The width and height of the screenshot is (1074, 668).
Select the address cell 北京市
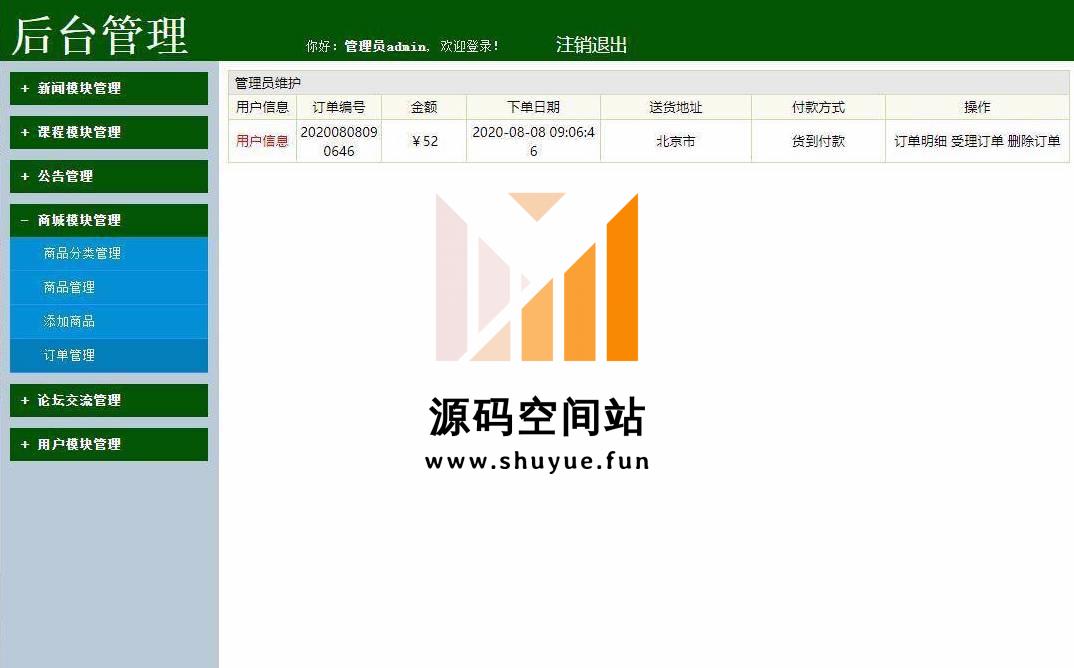coord(676,141)
